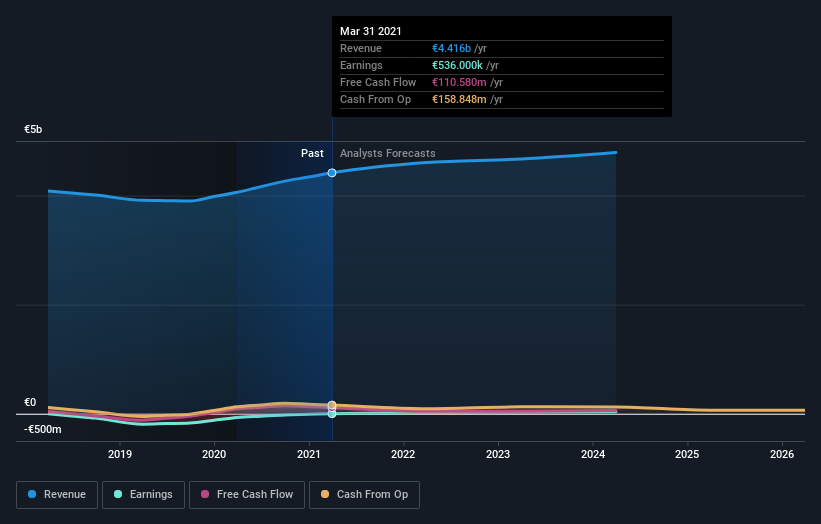Click the Earnings row label in tooltip
Screen dimensions: 821x524
point(361,65)
